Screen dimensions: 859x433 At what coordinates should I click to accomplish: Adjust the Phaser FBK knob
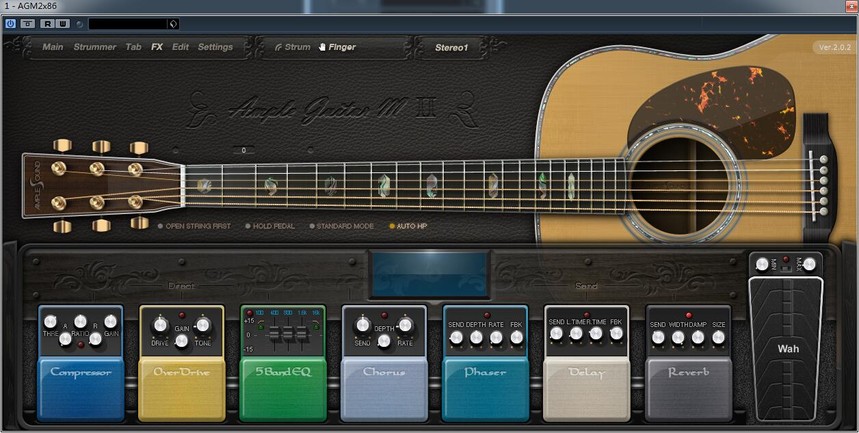coord(517,338)
